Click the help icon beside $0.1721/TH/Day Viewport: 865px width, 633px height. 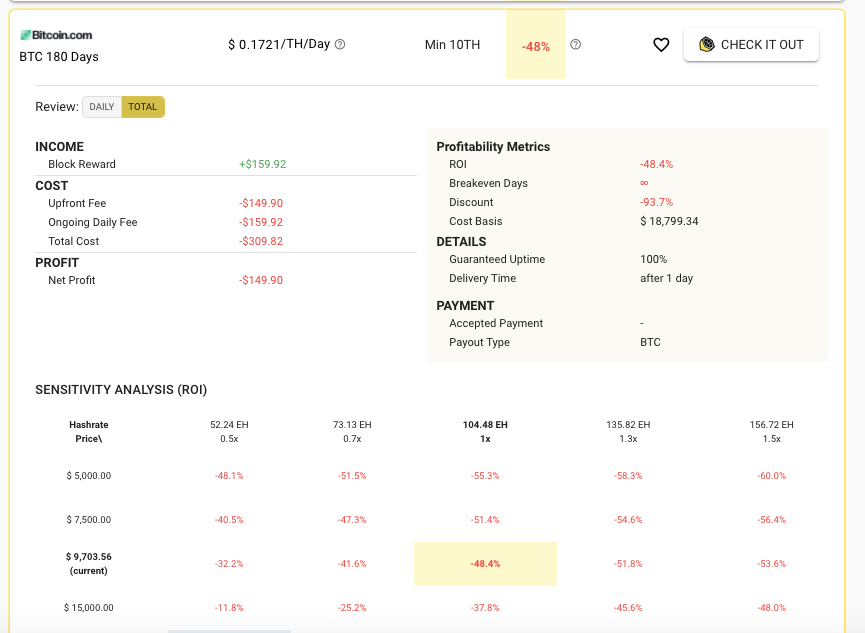coord(340,44)
